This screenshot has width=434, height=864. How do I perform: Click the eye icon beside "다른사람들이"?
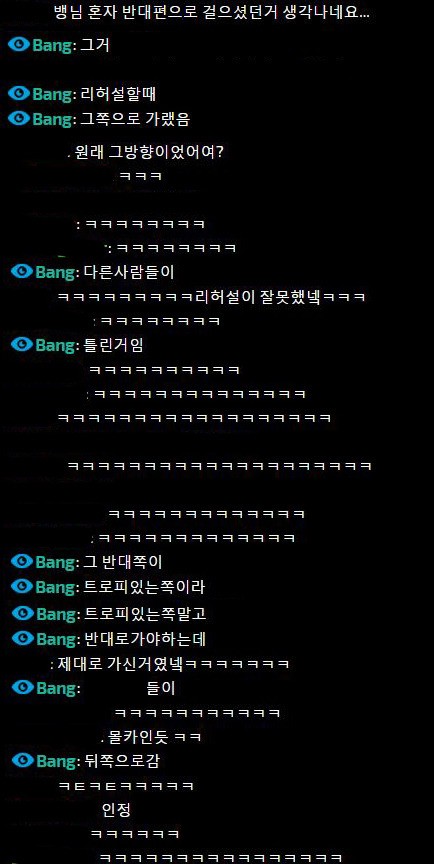coord(22,271)
